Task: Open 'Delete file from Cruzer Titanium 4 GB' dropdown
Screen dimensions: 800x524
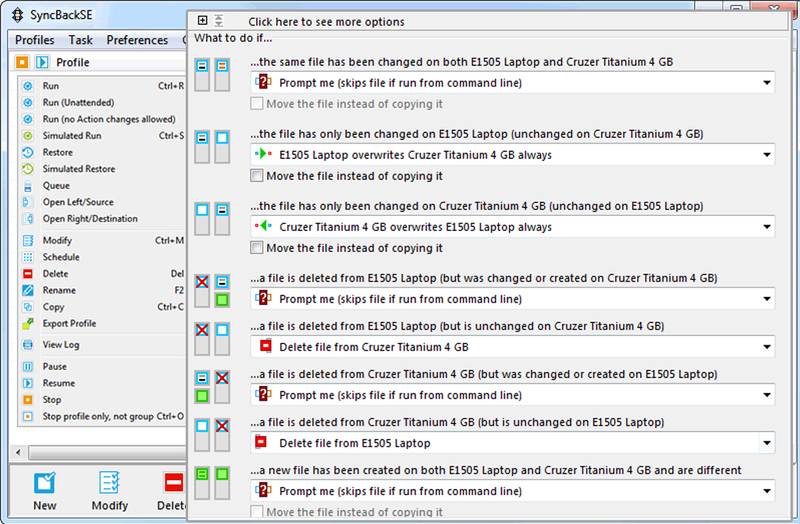Action: pos(512,347)
